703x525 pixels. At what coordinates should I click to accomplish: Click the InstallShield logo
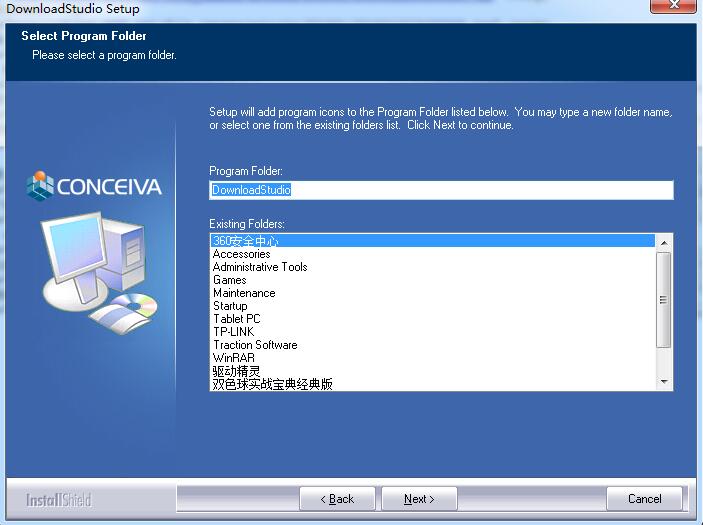(58, 499)
